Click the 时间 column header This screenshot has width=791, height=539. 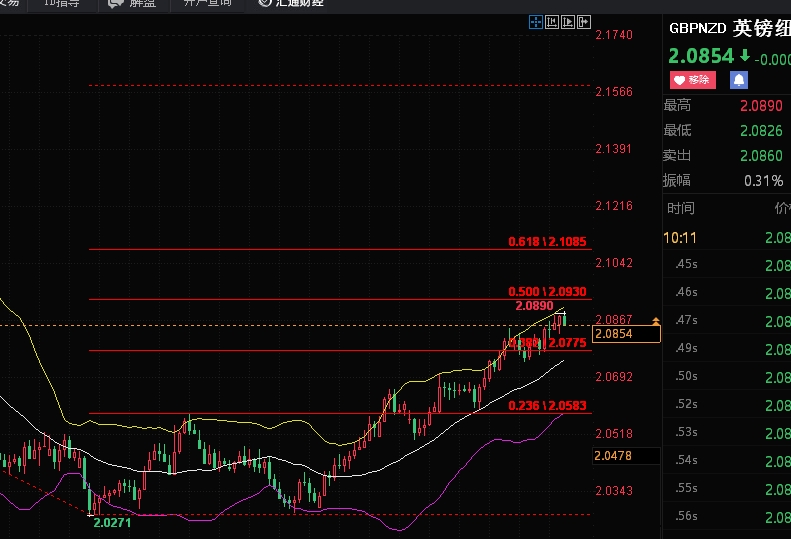point(681,208)
